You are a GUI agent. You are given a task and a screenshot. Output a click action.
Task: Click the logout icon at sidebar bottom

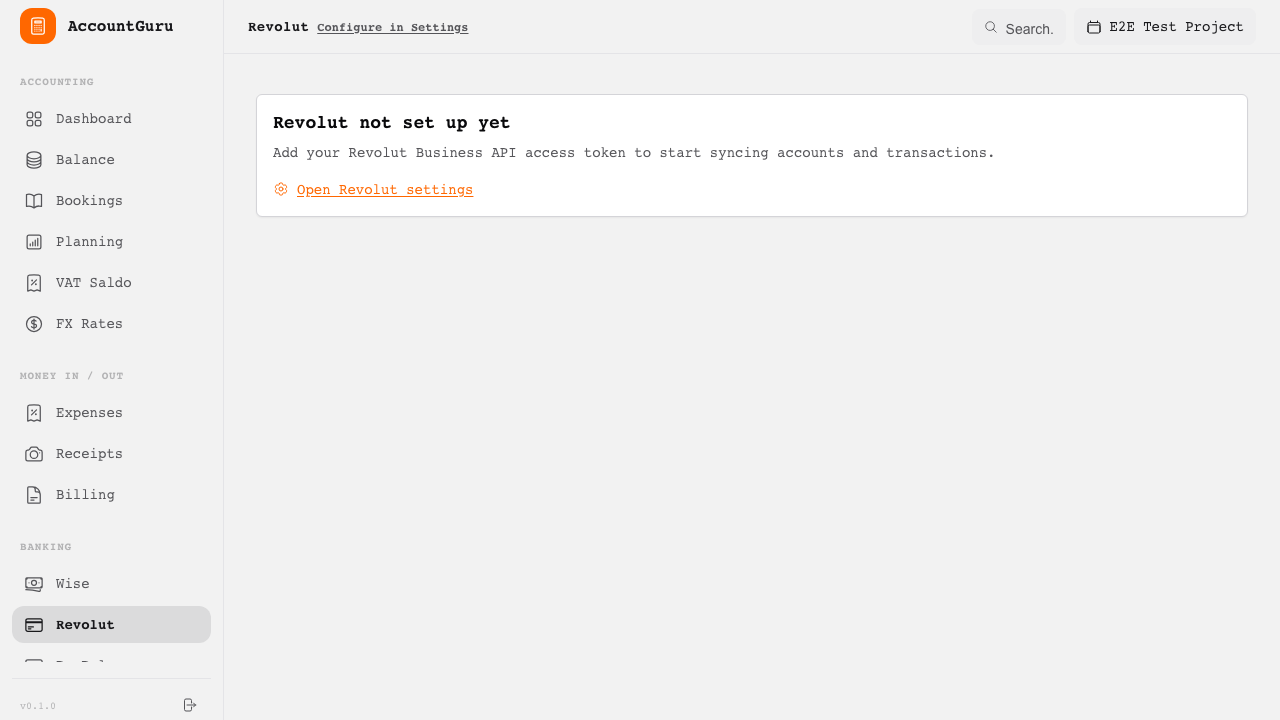[x=190, y=705]
